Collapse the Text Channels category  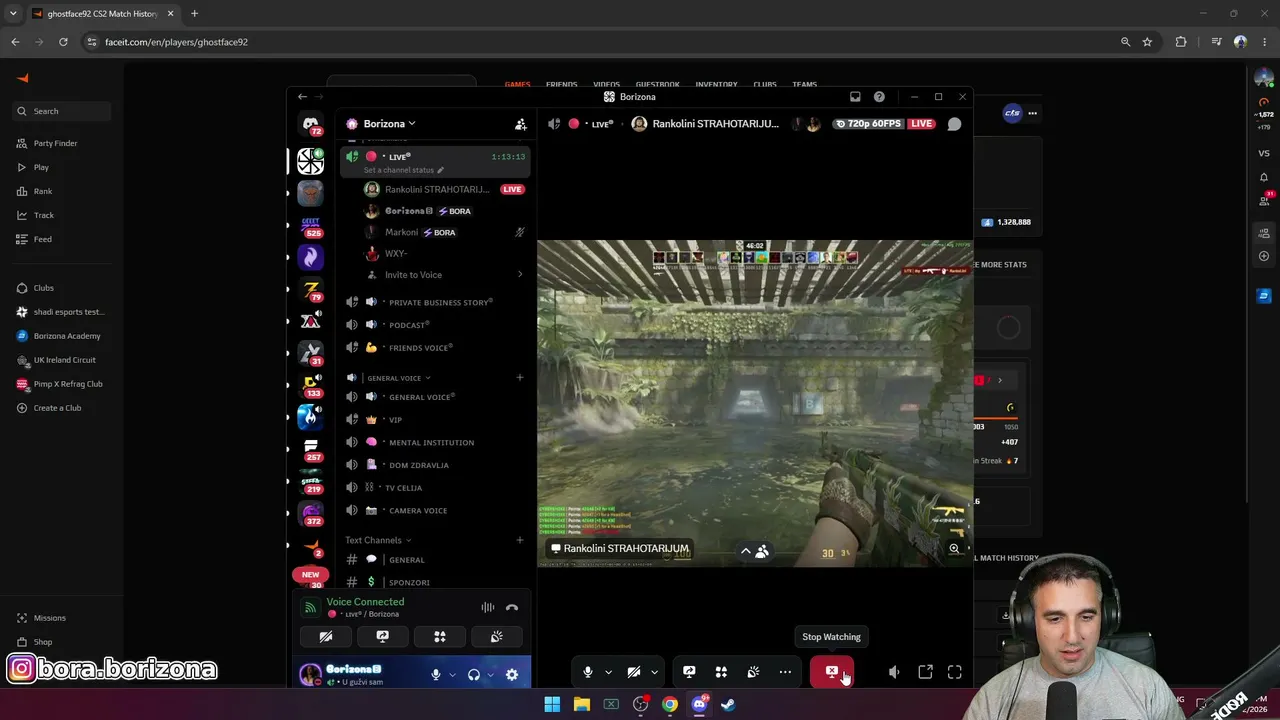pyautogui.click(x=378, y=540)
